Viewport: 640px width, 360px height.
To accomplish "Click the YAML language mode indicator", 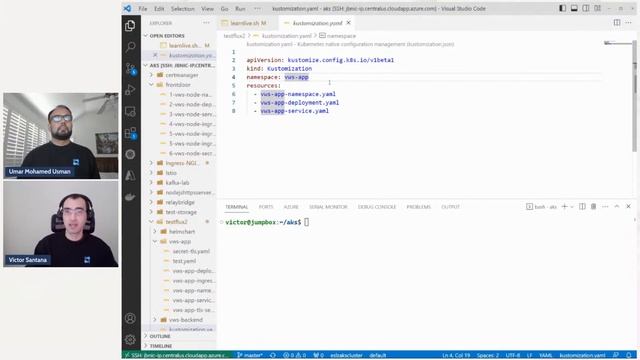I will coord(545,355).
